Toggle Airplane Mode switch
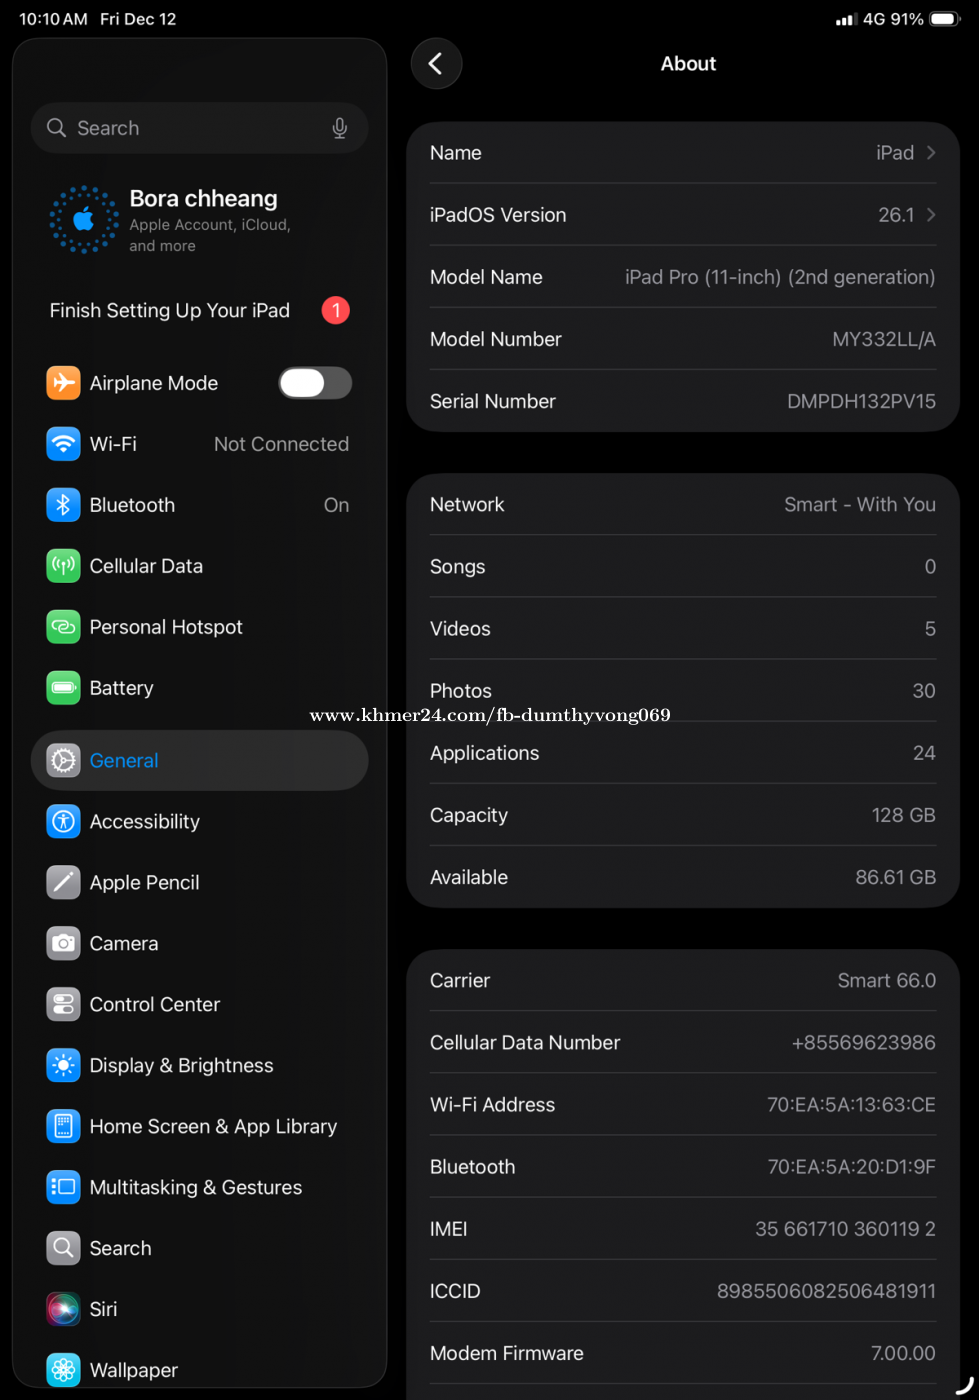Image resolution: width=979 pixels, height=1400 pixels. click(314, 383)
